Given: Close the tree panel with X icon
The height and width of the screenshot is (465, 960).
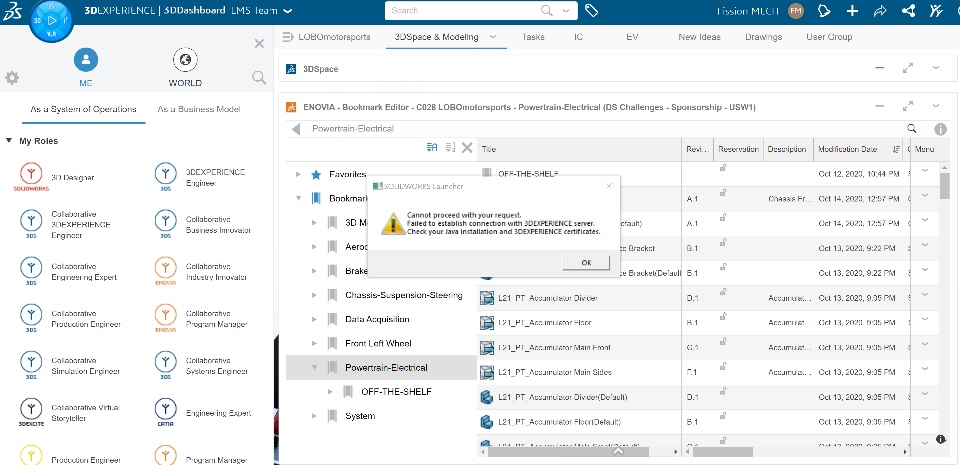Looking at the screenshot, I should point(467,147).
